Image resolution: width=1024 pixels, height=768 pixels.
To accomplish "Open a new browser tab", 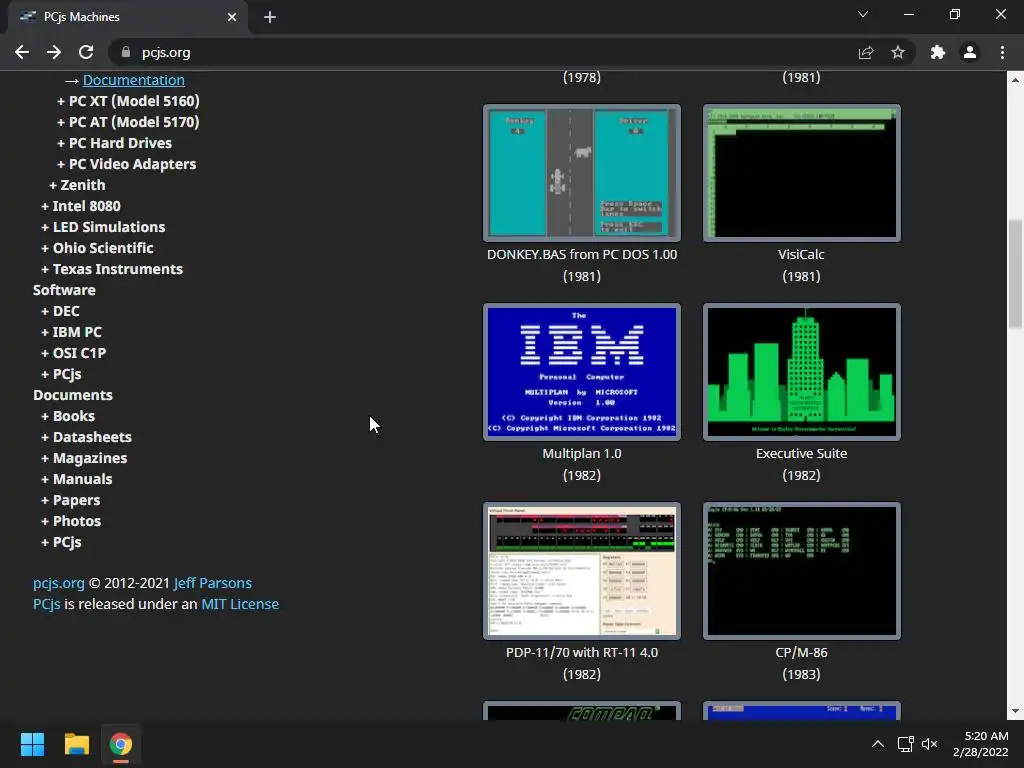I will [270, 17].
